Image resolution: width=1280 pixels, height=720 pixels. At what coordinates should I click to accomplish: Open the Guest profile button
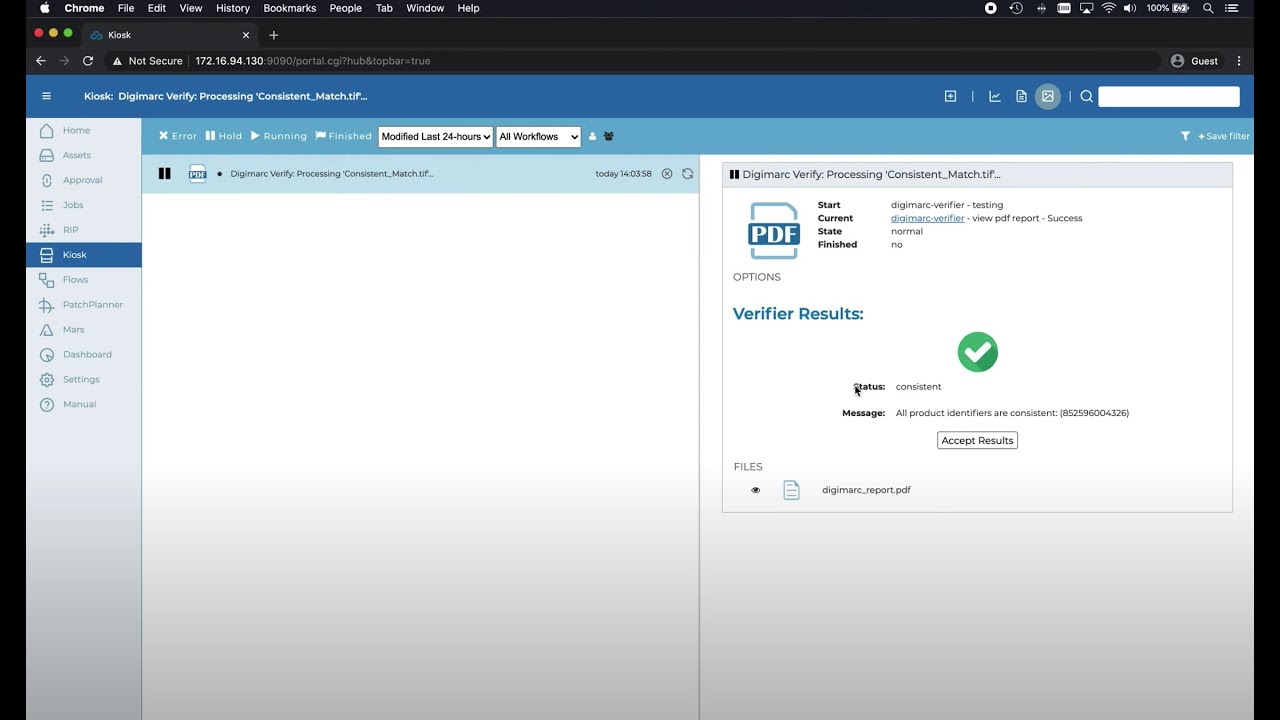coord(1195,61)
